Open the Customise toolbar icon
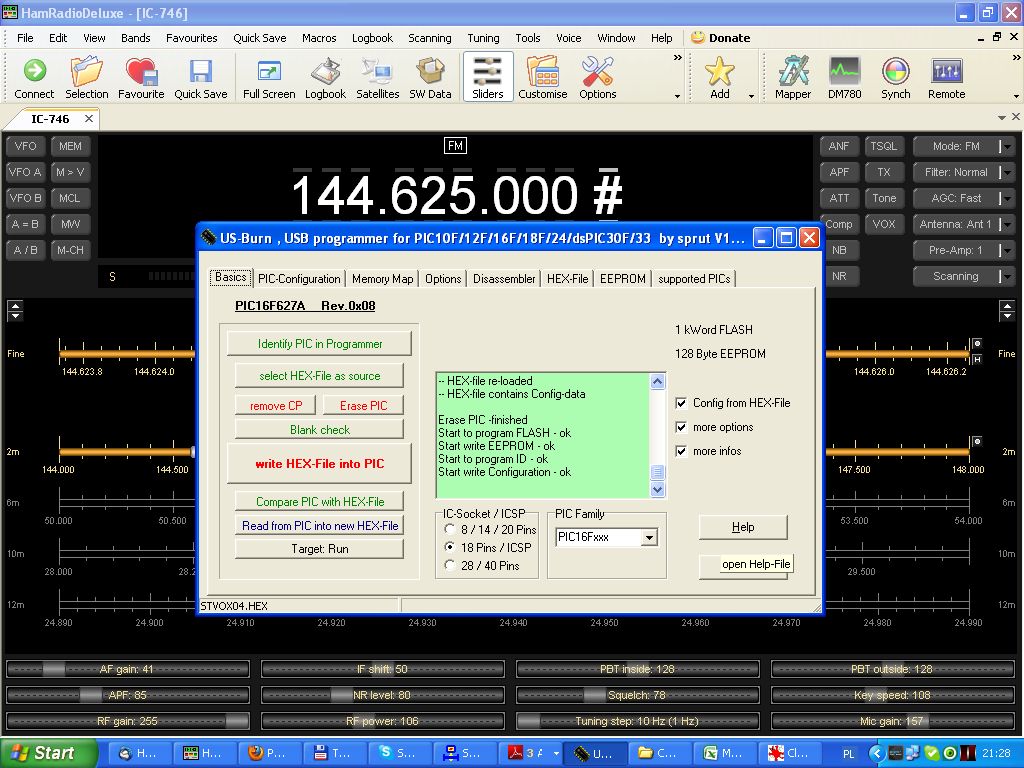Viewport: 1024px width, 768px height. (x=543, y=78)
